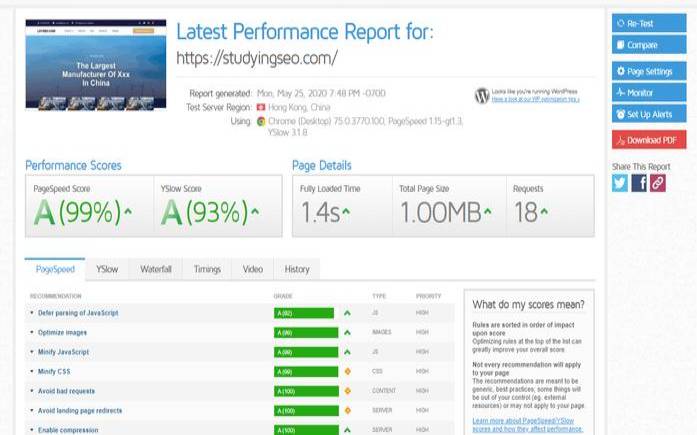Viewport: 697px width, 435px height.
Task: Expand the Defer parsing of JavaScript recommendation
Action: (79, 313)
